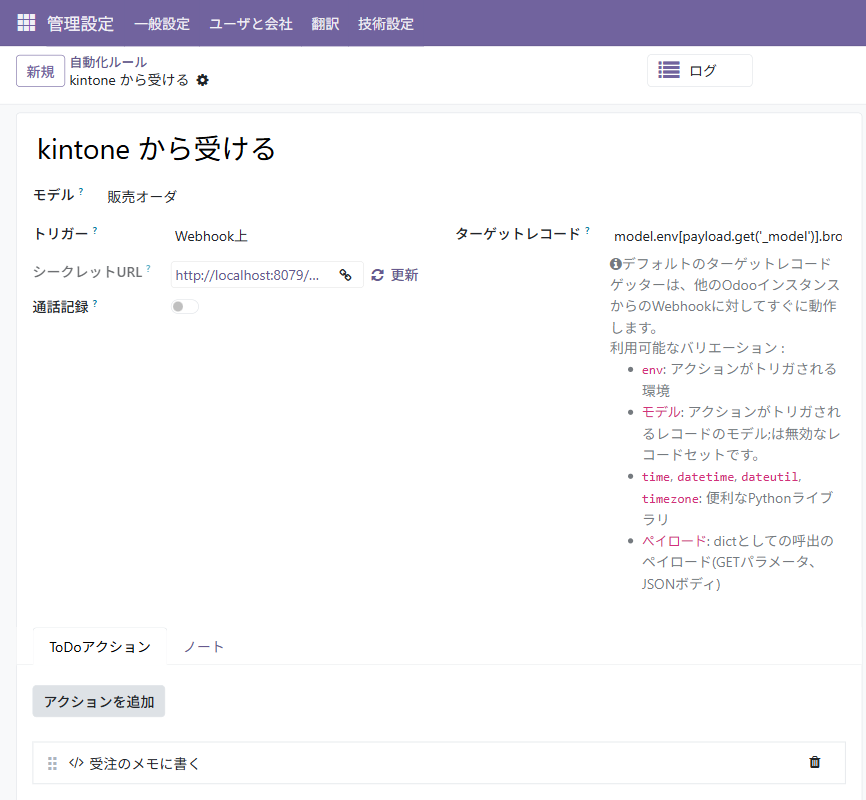
Task: Click the gear icon beside kintone から受ける
Action: [203, 81]
